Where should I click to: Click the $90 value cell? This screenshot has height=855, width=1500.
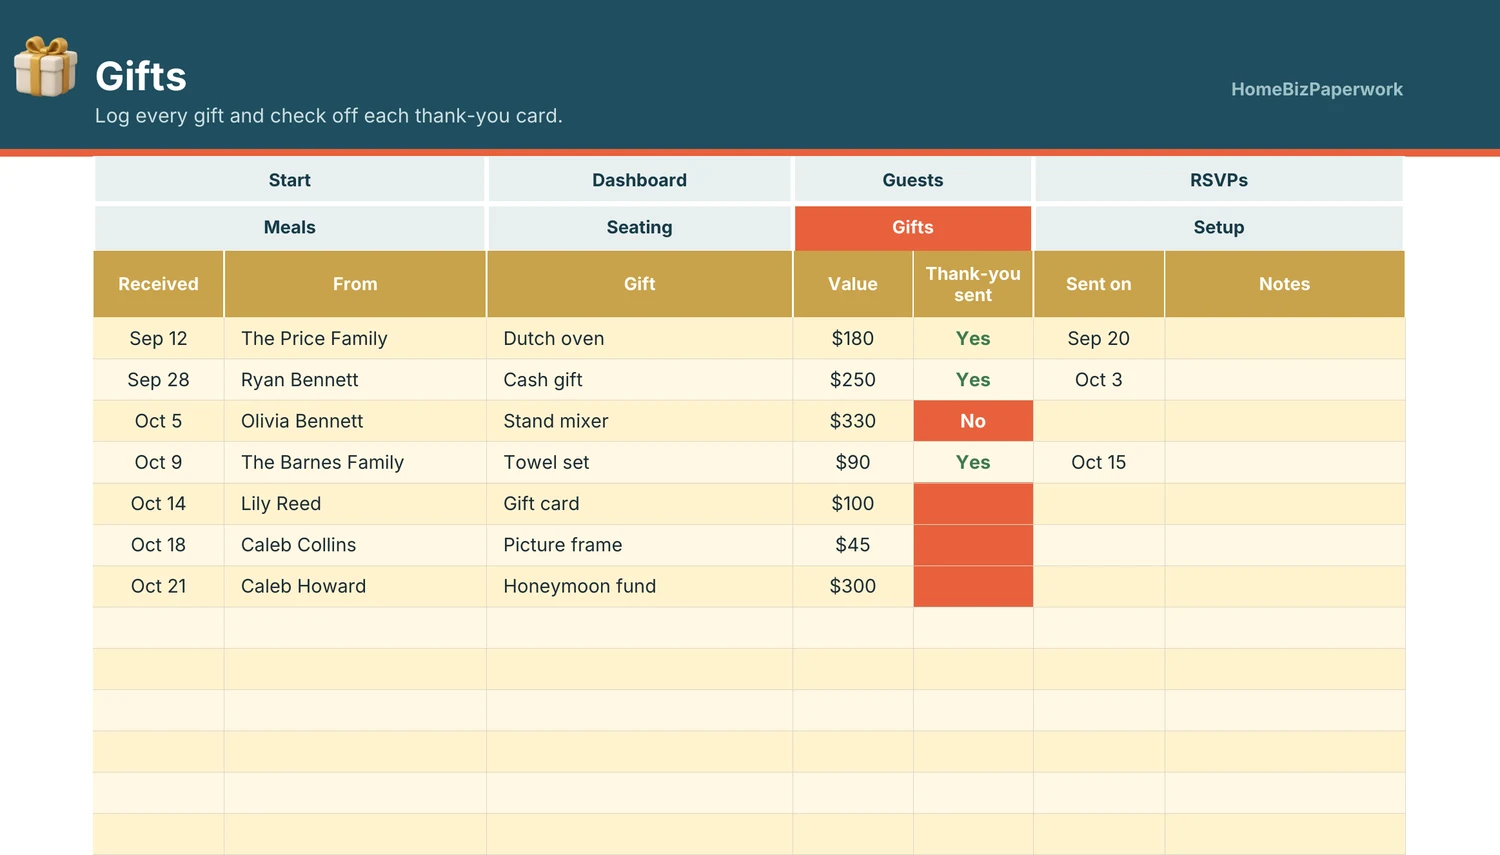[853, 462]
